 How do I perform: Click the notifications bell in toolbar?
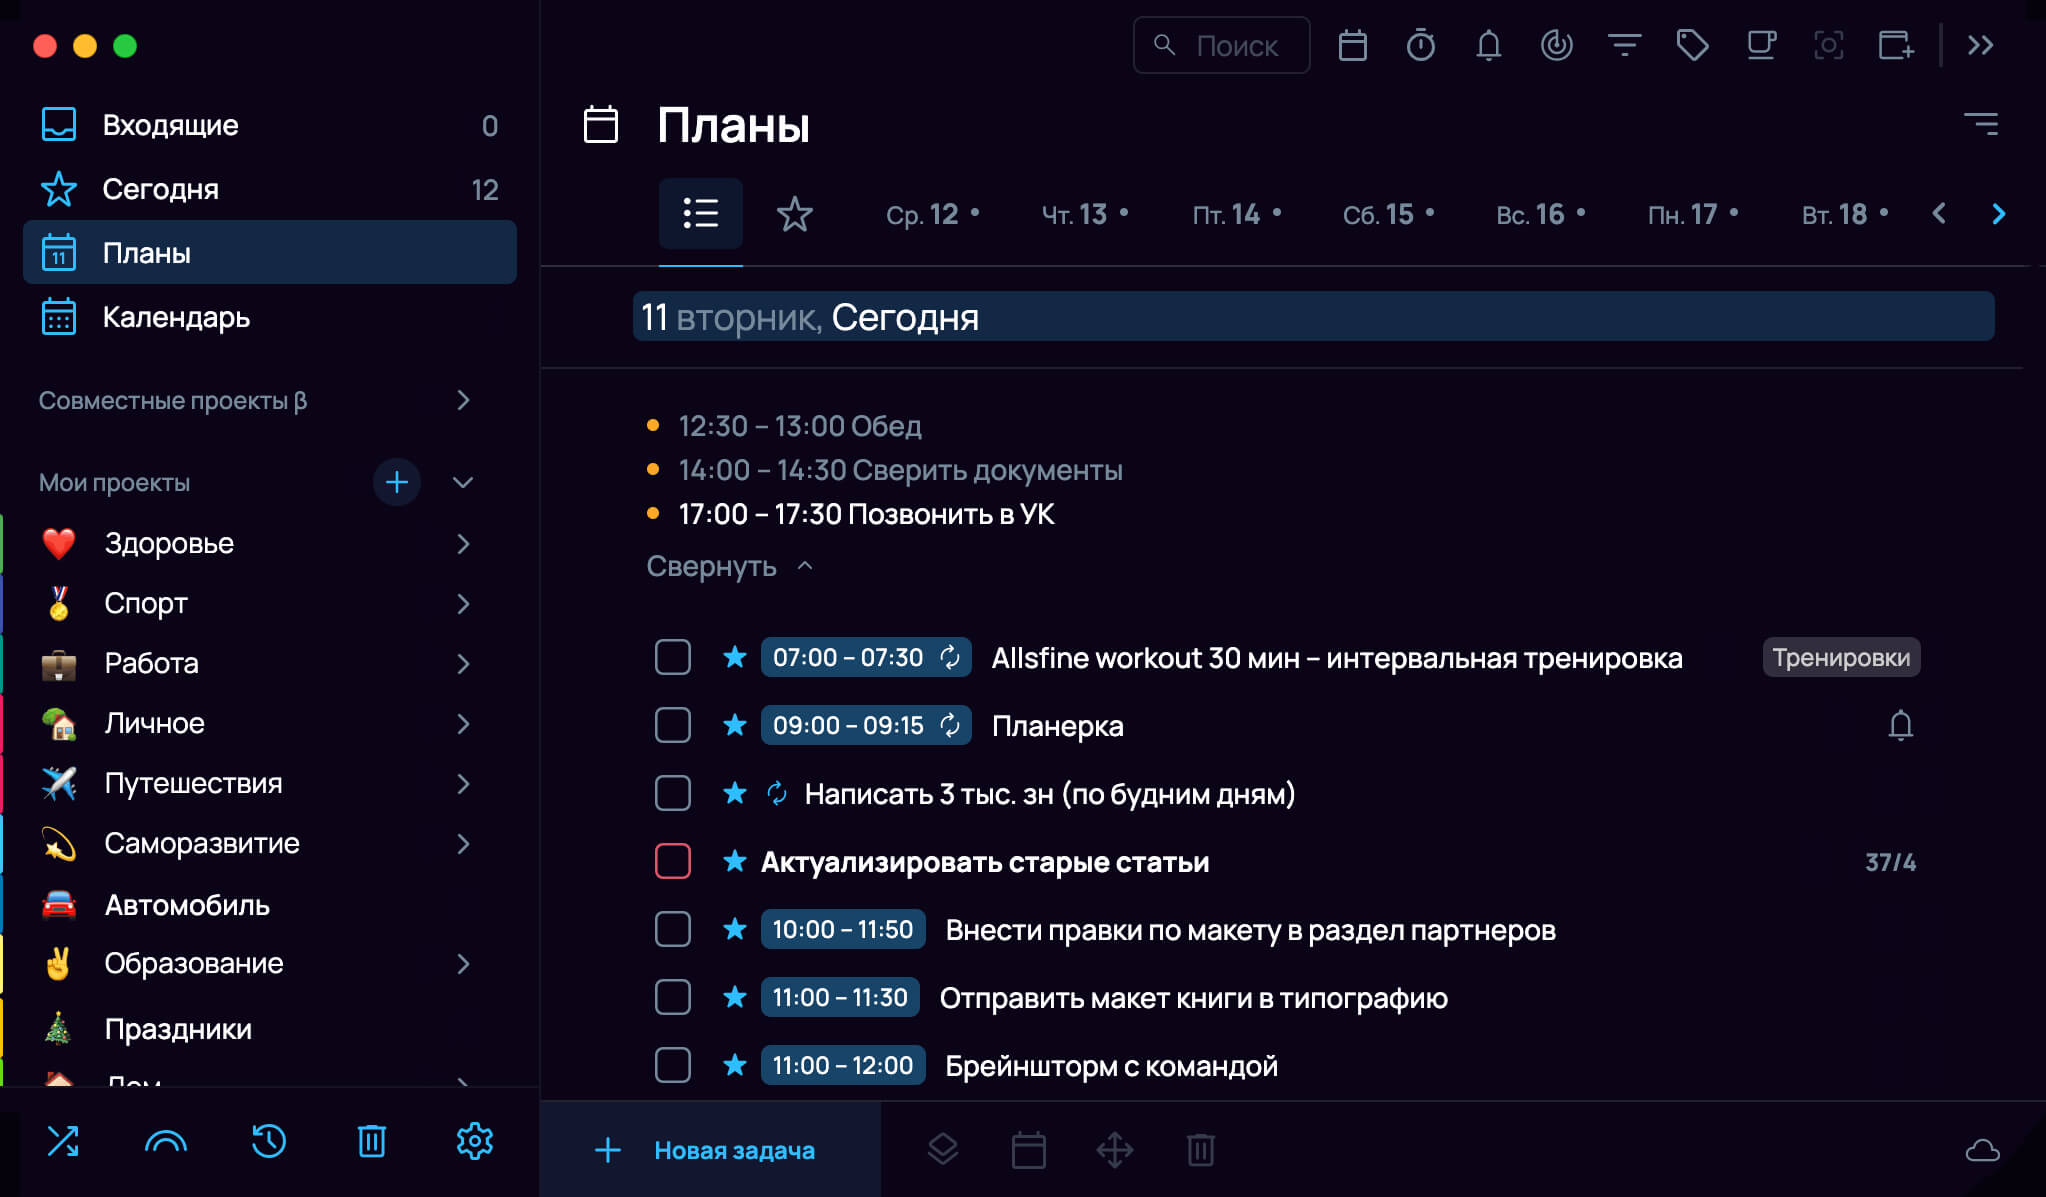[1488, 45]
